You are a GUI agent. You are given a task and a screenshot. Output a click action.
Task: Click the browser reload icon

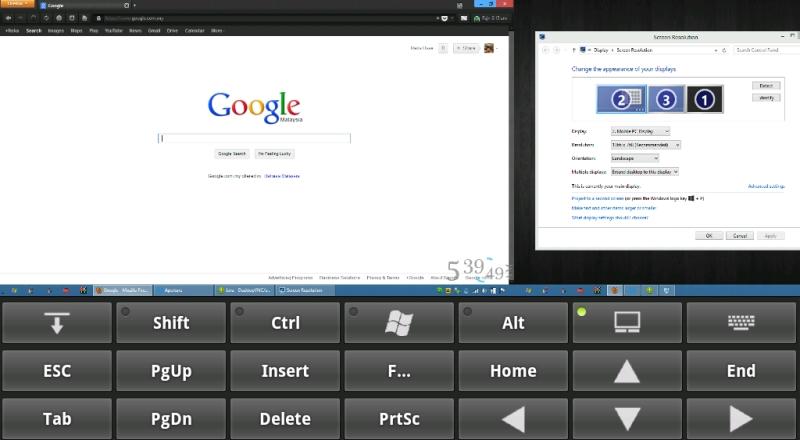point(46,18)
